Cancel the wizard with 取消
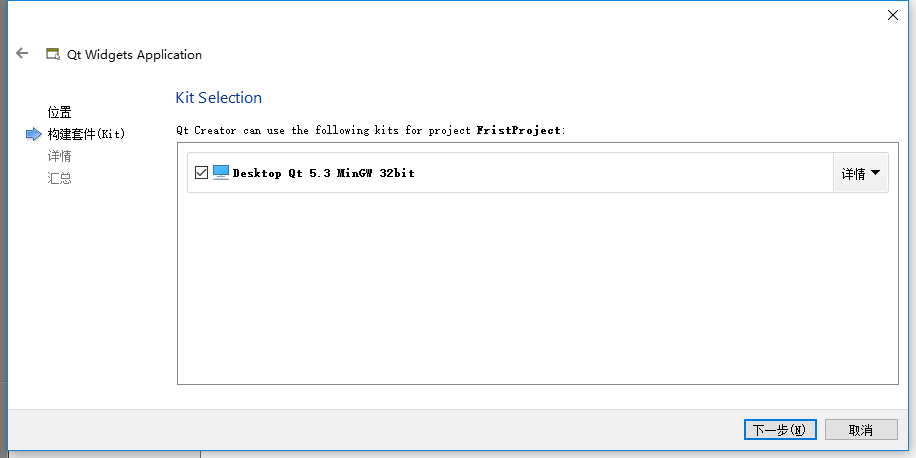This screenshot has height=458, width=916. [861, 430]
